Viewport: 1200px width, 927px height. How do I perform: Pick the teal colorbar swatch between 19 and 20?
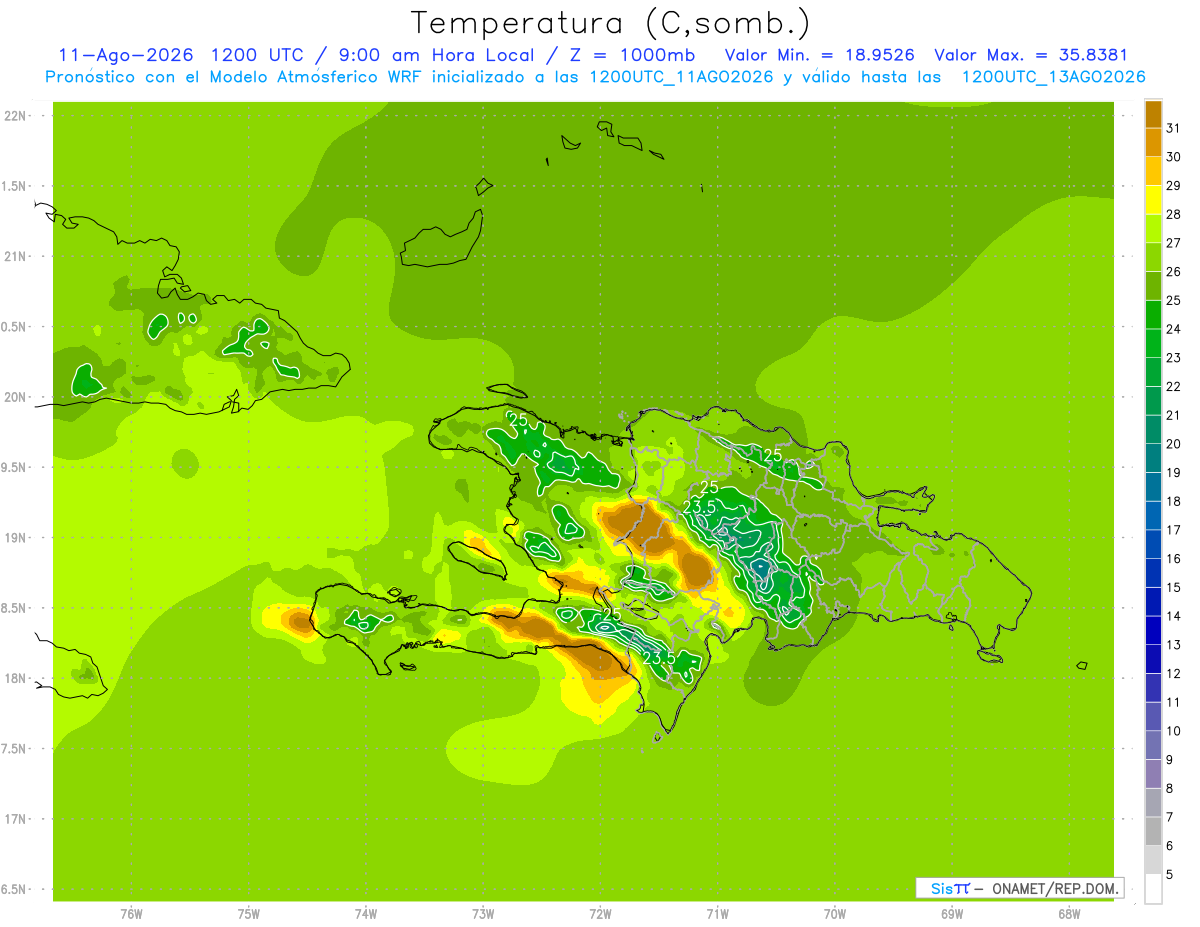click(x=1153, y=458)
